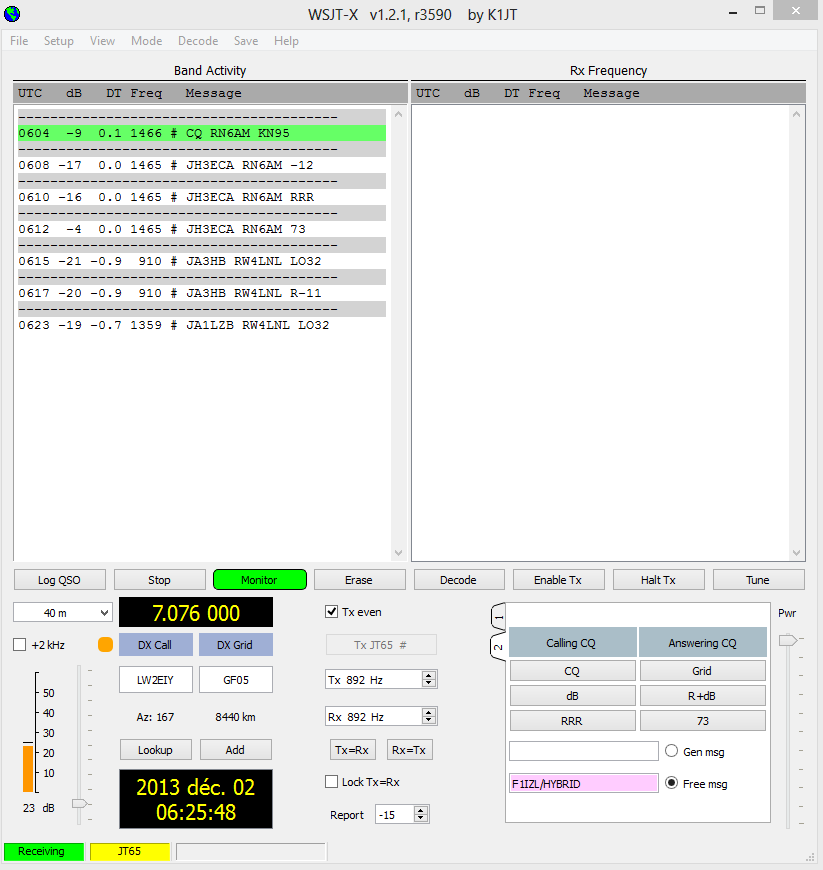Click the DX Call field containing LW2EIY
This screenshot has height=870, width=823.
coord(156,680)
